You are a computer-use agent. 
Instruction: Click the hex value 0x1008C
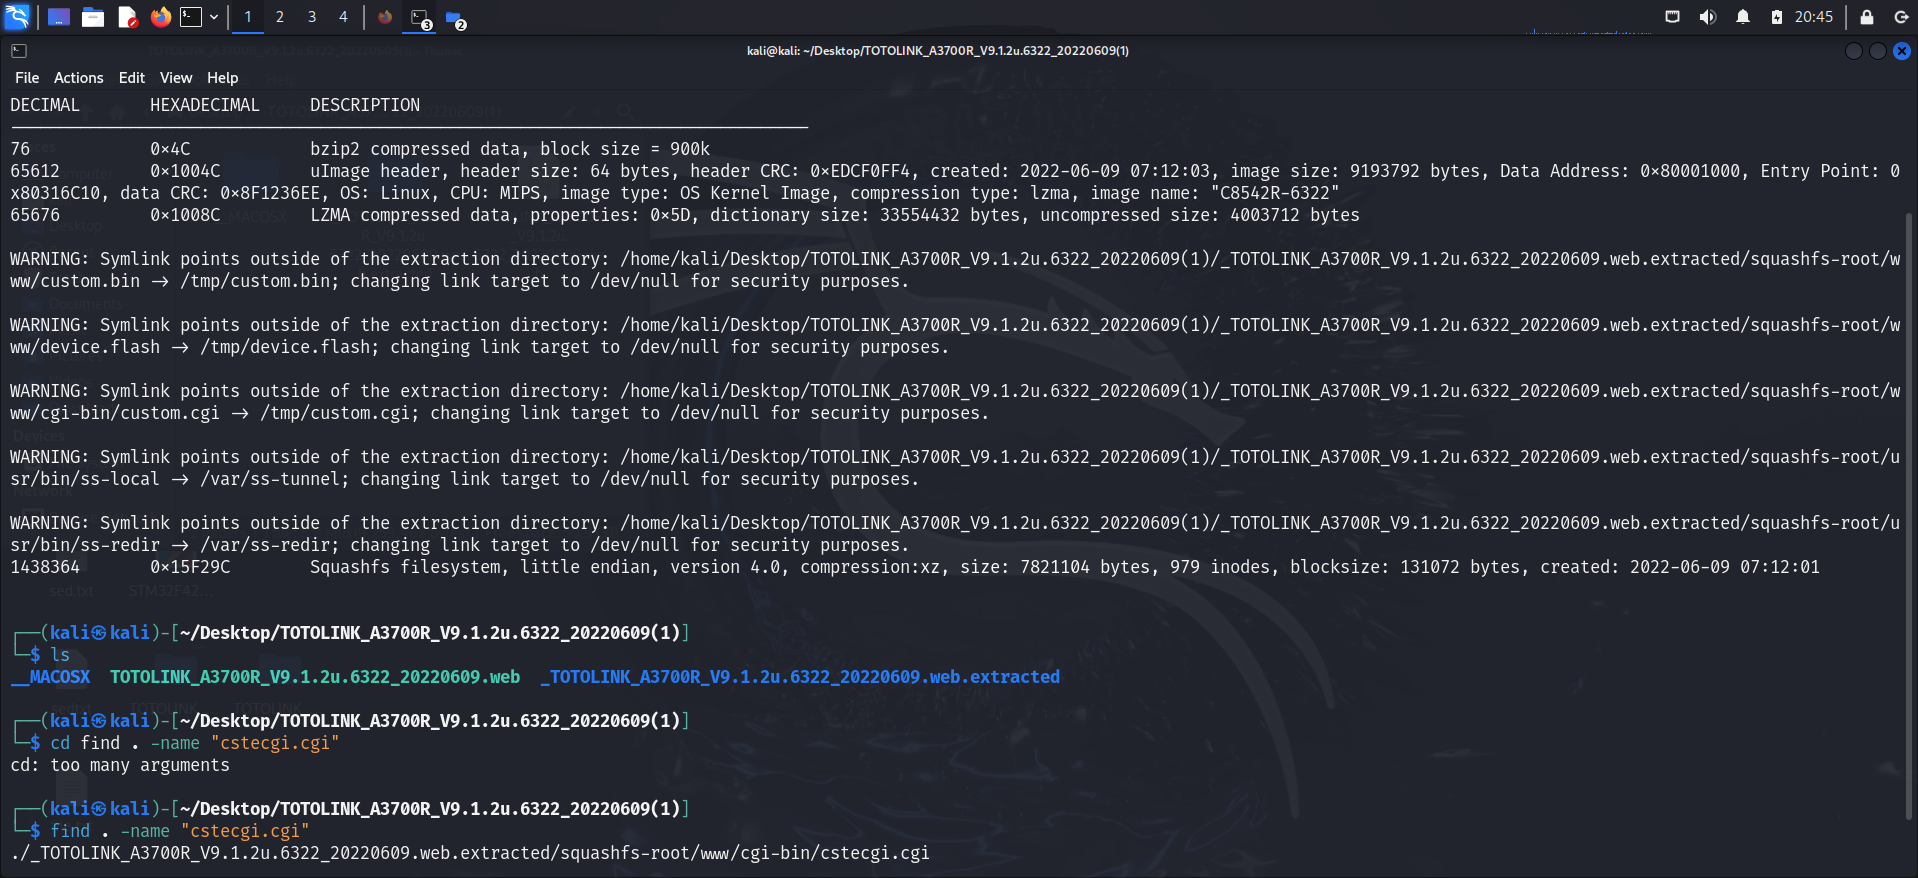(x=185, y=215)
